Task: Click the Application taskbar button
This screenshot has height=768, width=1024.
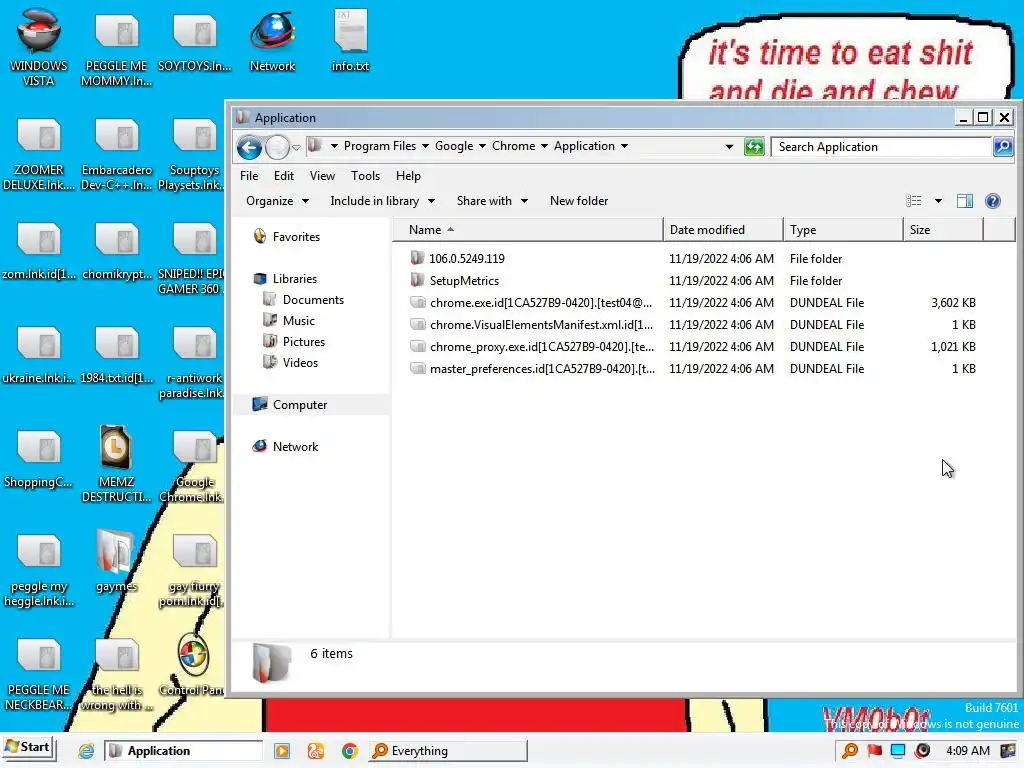Action: [x=183, y=751]
